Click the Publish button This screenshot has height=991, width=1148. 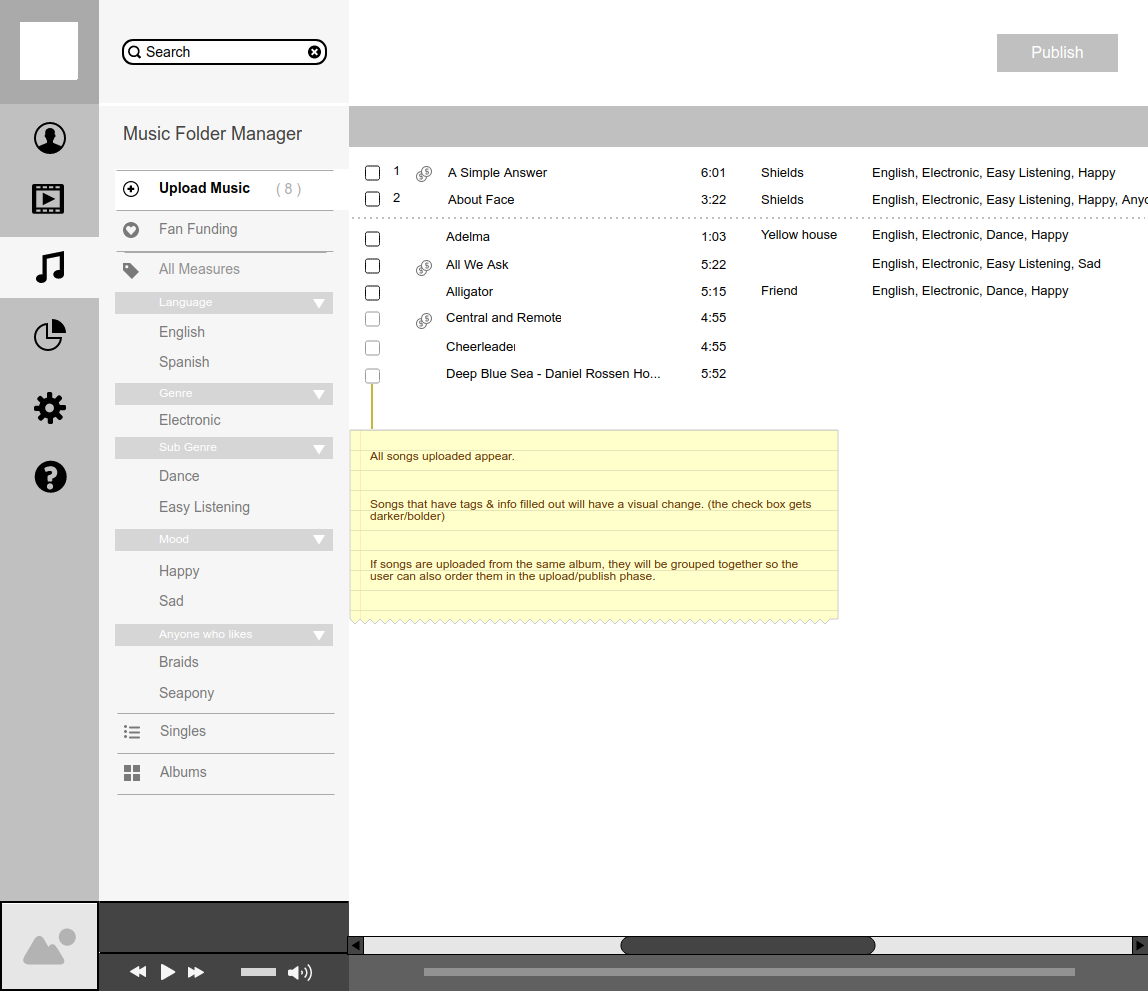pos(1056,53)
